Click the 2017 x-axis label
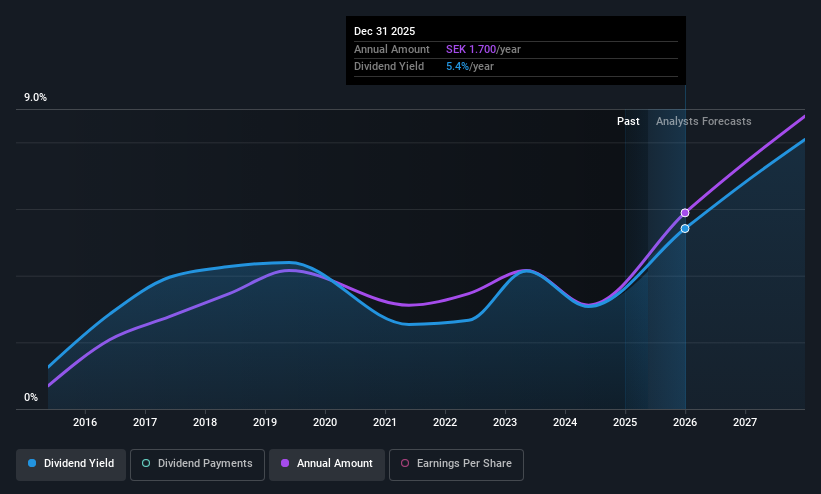821x494 pixels. coord(145,422)
